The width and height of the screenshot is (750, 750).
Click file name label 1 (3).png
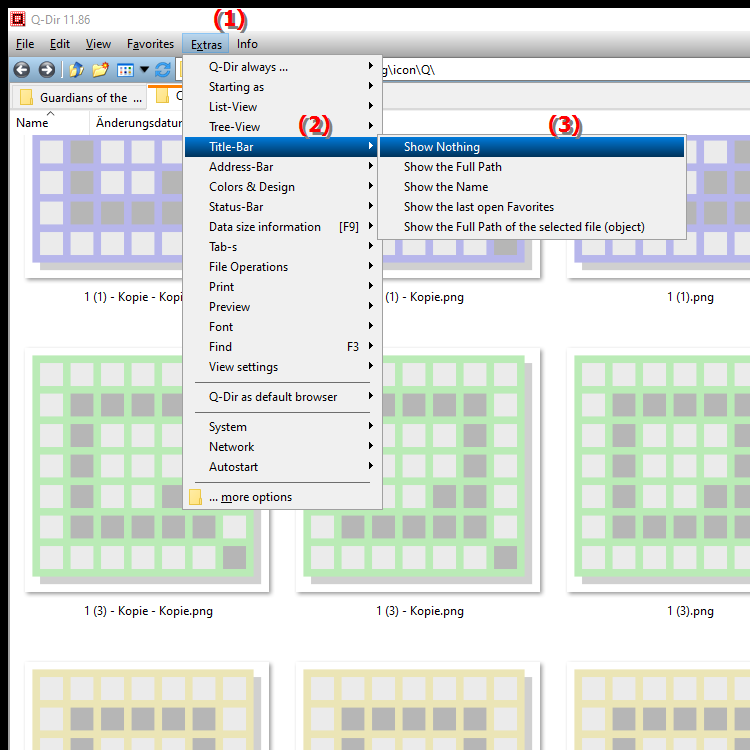tap(690, 611)
